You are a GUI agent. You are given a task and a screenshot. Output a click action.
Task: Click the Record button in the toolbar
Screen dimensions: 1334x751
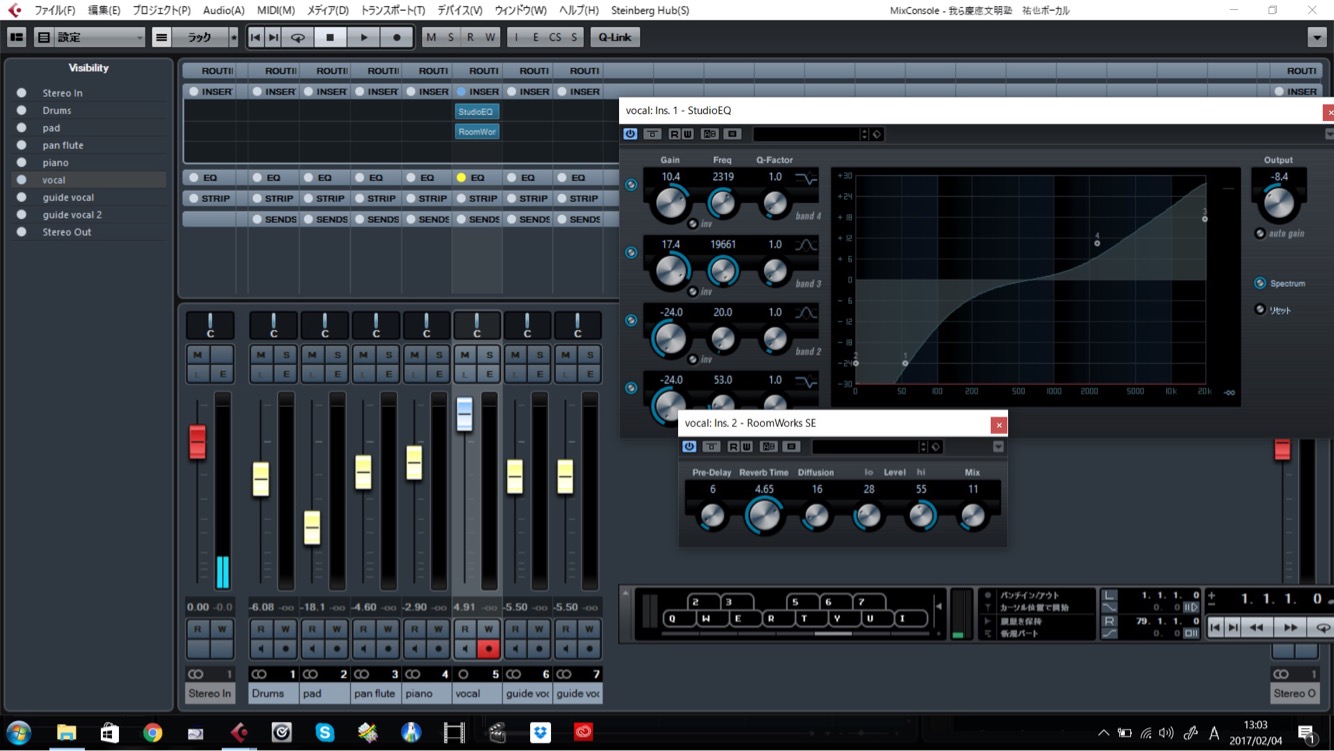point(396,37)
